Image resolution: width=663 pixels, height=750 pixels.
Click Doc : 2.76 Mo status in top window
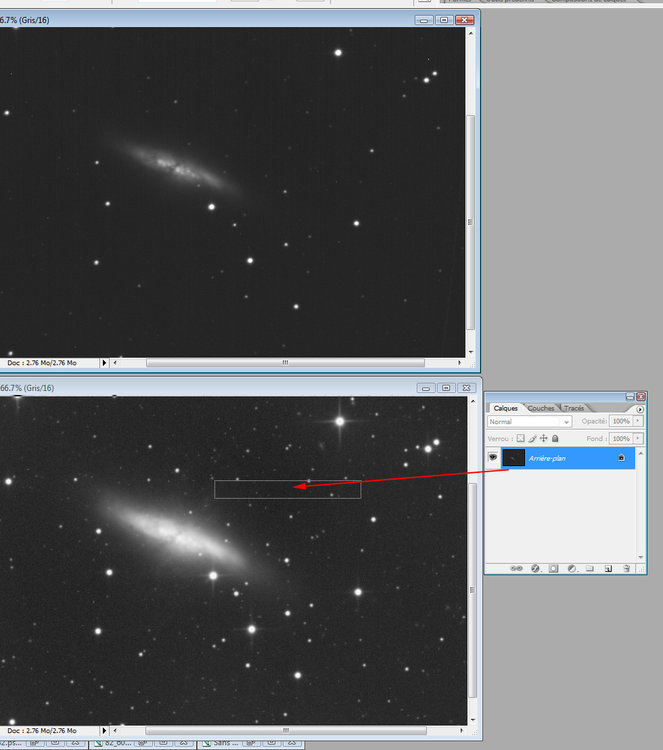42,363
